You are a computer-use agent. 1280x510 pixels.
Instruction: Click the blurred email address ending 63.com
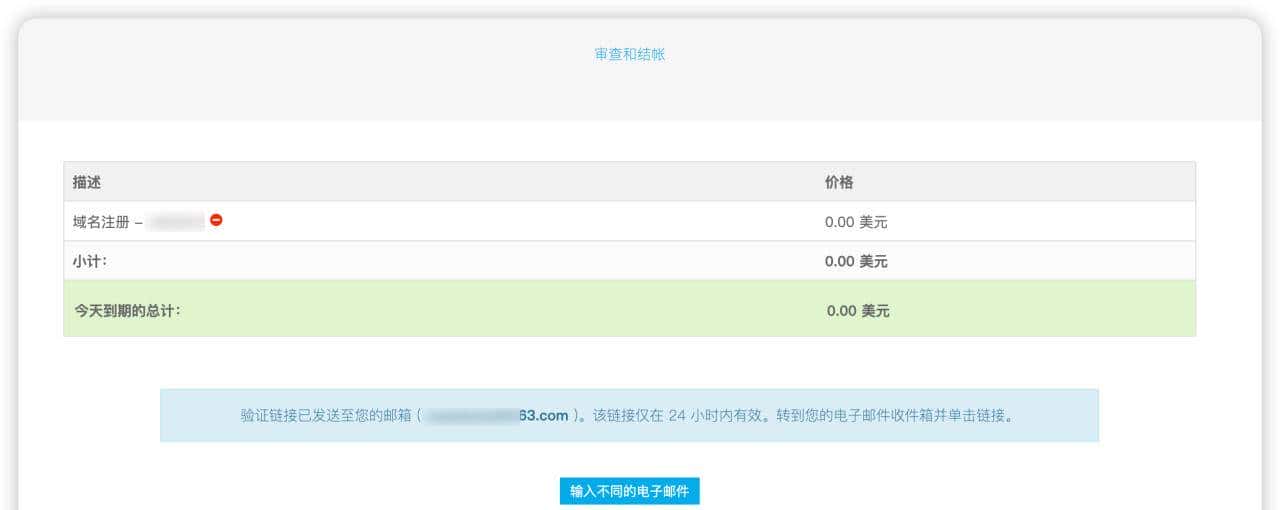tap(496, 415)
